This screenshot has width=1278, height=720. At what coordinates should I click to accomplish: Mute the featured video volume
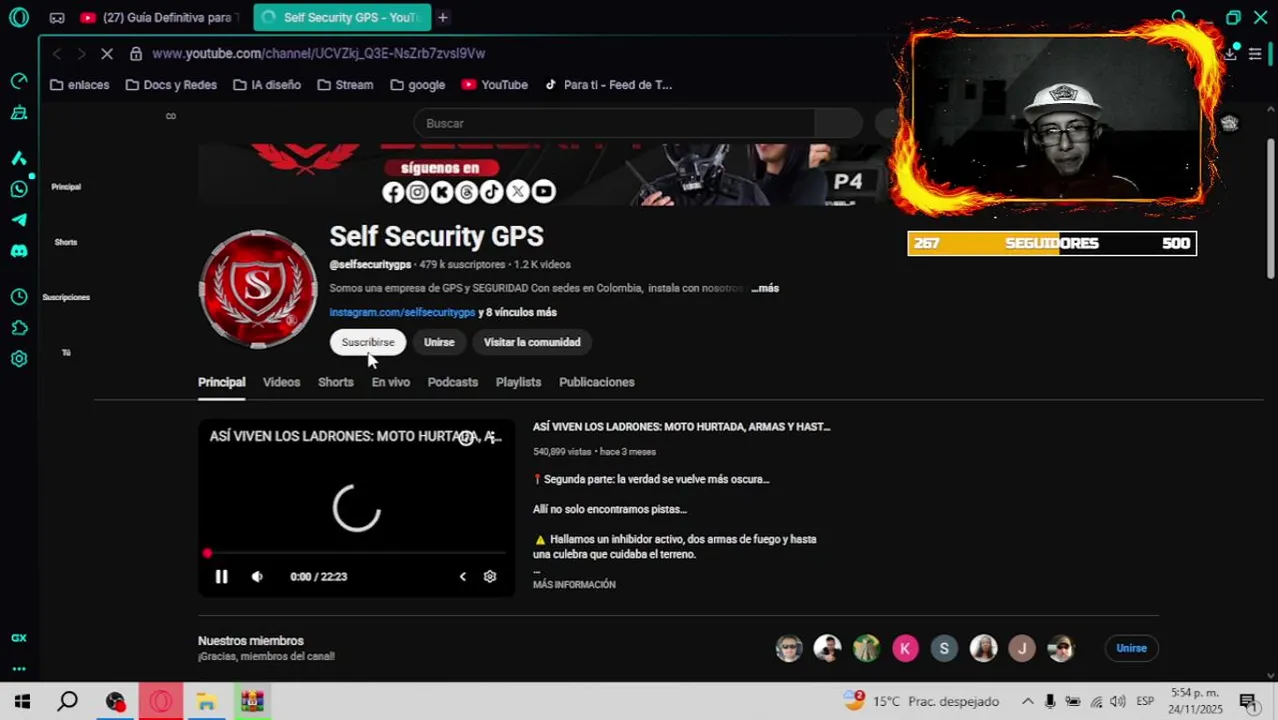[257, 576]
